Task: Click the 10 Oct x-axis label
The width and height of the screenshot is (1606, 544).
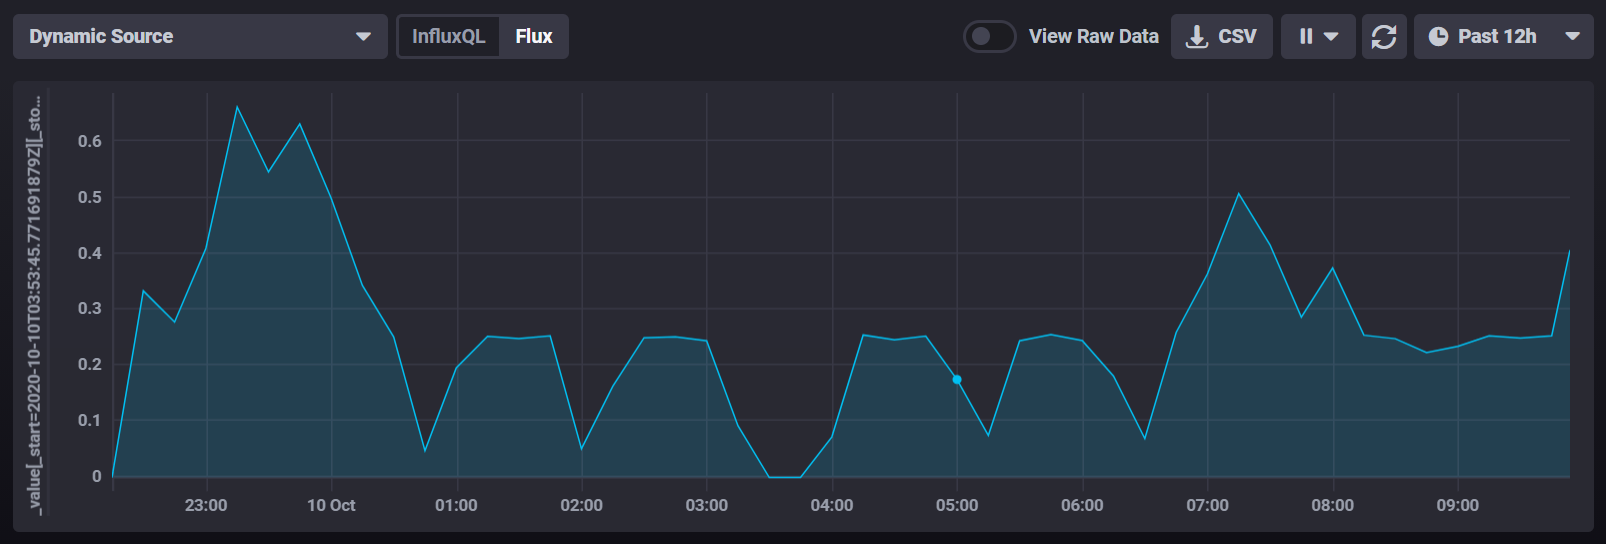Action: [x=331, y=506]
